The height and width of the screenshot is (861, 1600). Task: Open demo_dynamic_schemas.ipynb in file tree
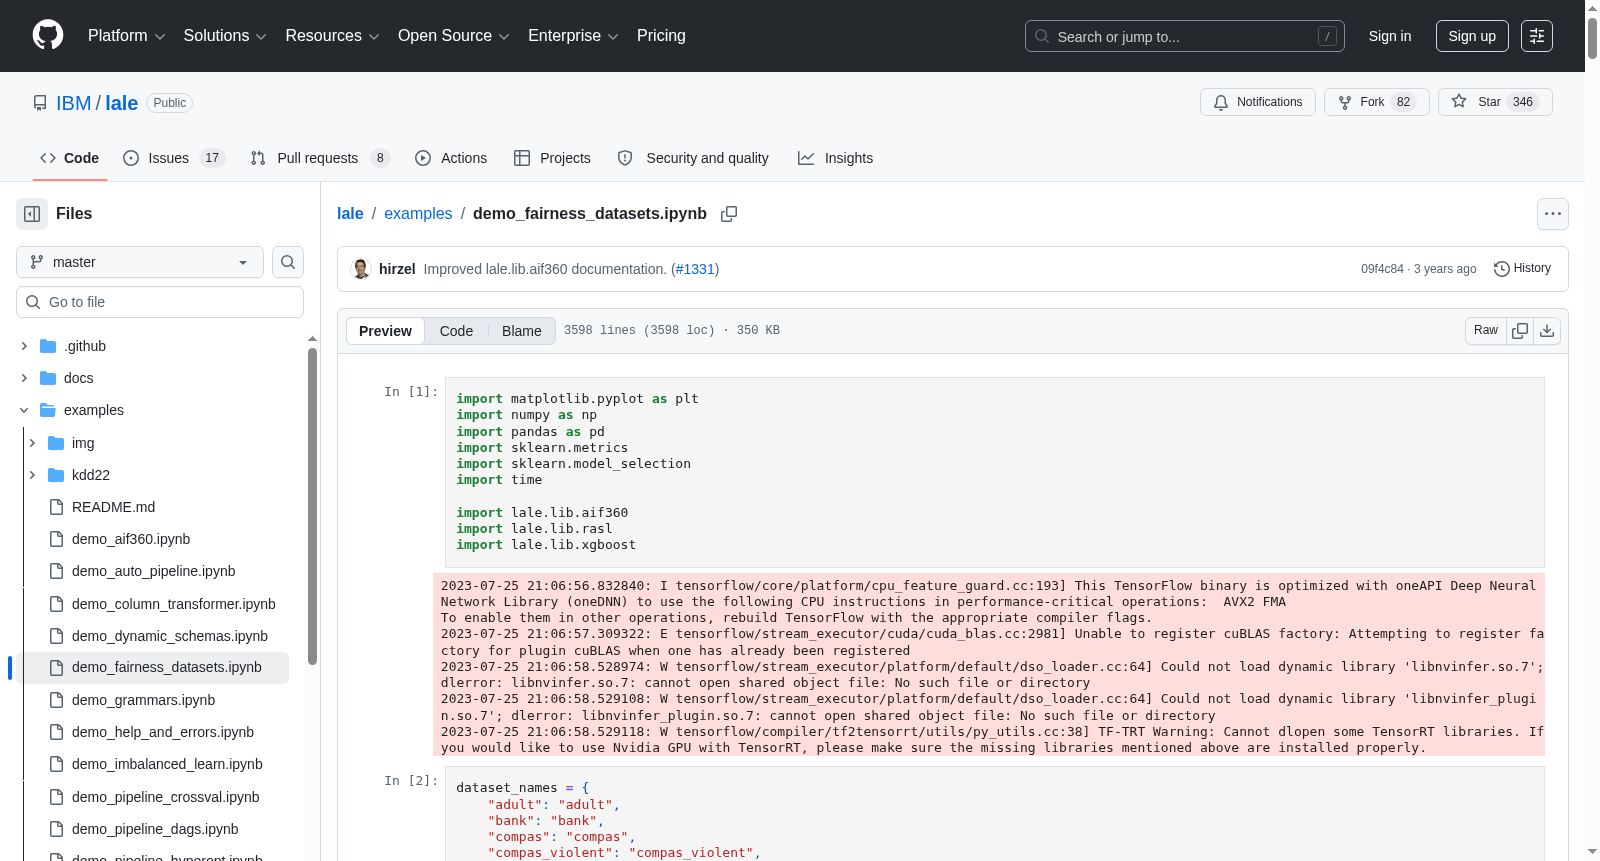(170, 636)
